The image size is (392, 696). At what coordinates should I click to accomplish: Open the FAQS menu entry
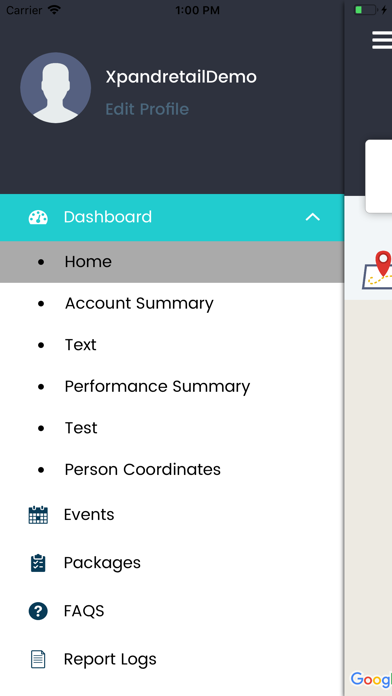pos(172,611)
